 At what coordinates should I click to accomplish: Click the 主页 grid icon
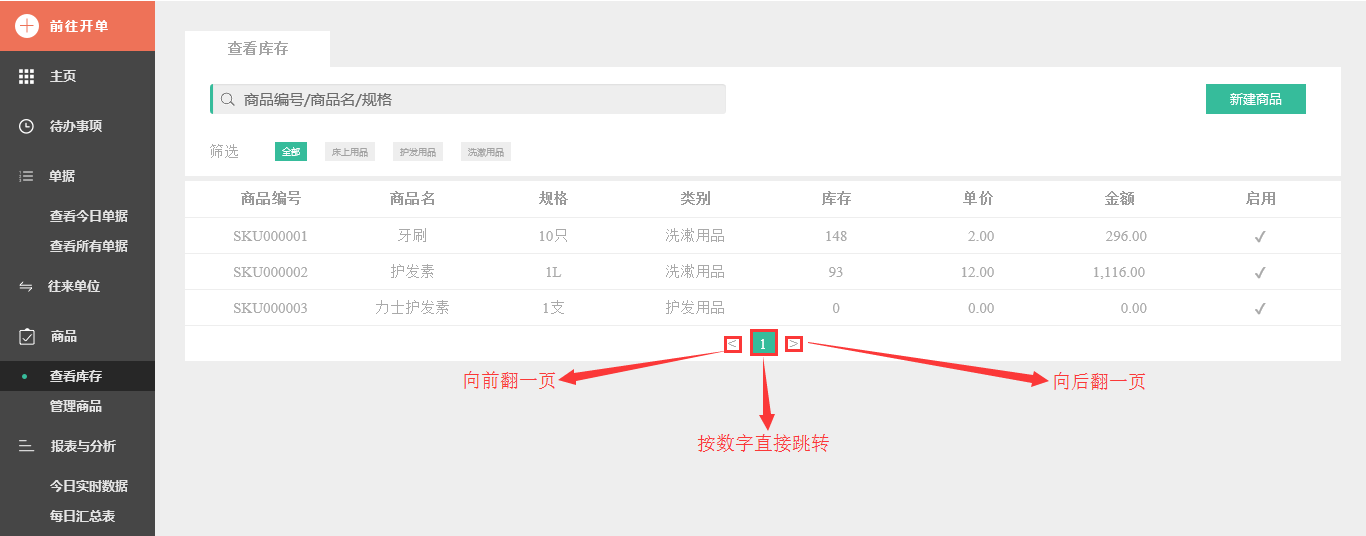pyautogui.click(x=27, y=76)
